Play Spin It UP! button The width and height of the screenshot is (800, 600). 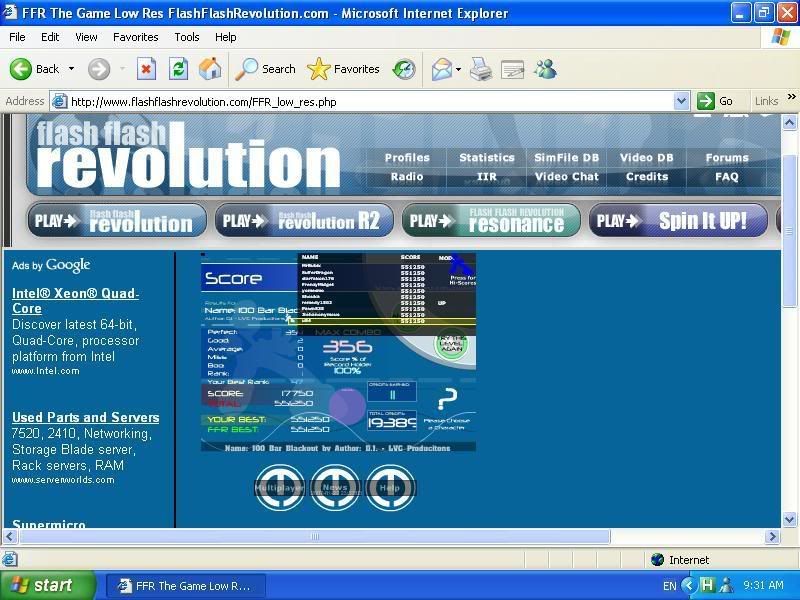click(x=679, y=220)
